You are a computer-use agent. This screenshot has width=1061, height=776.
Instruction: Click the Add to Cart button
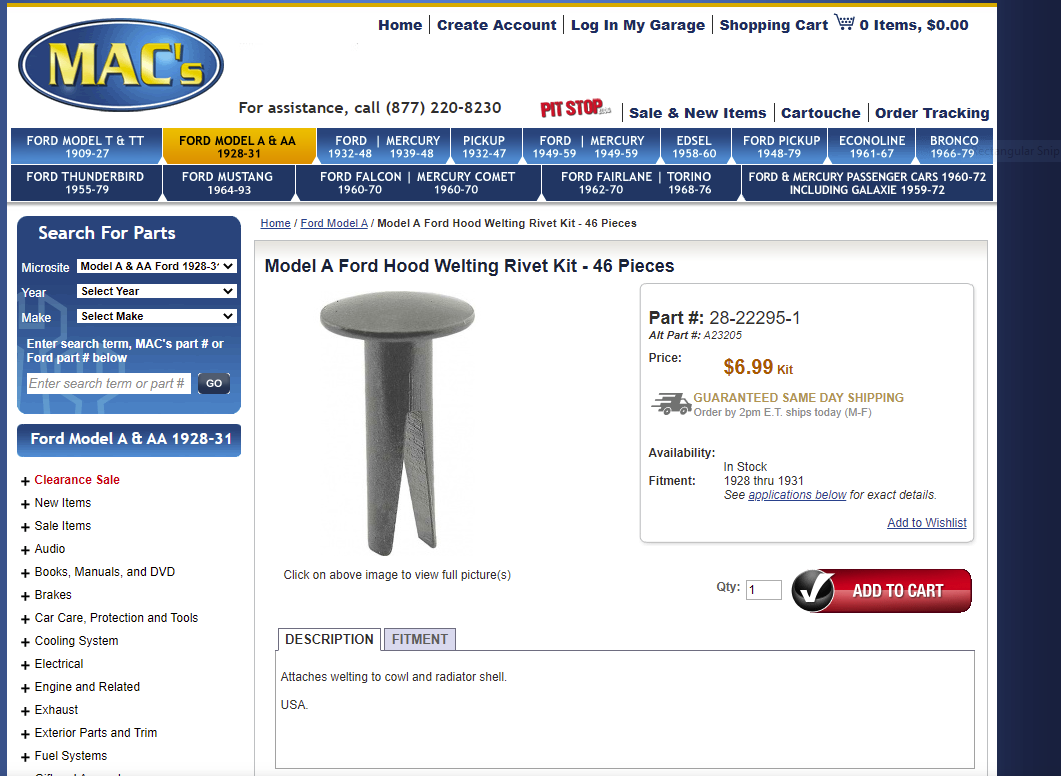tap(881, 591)
